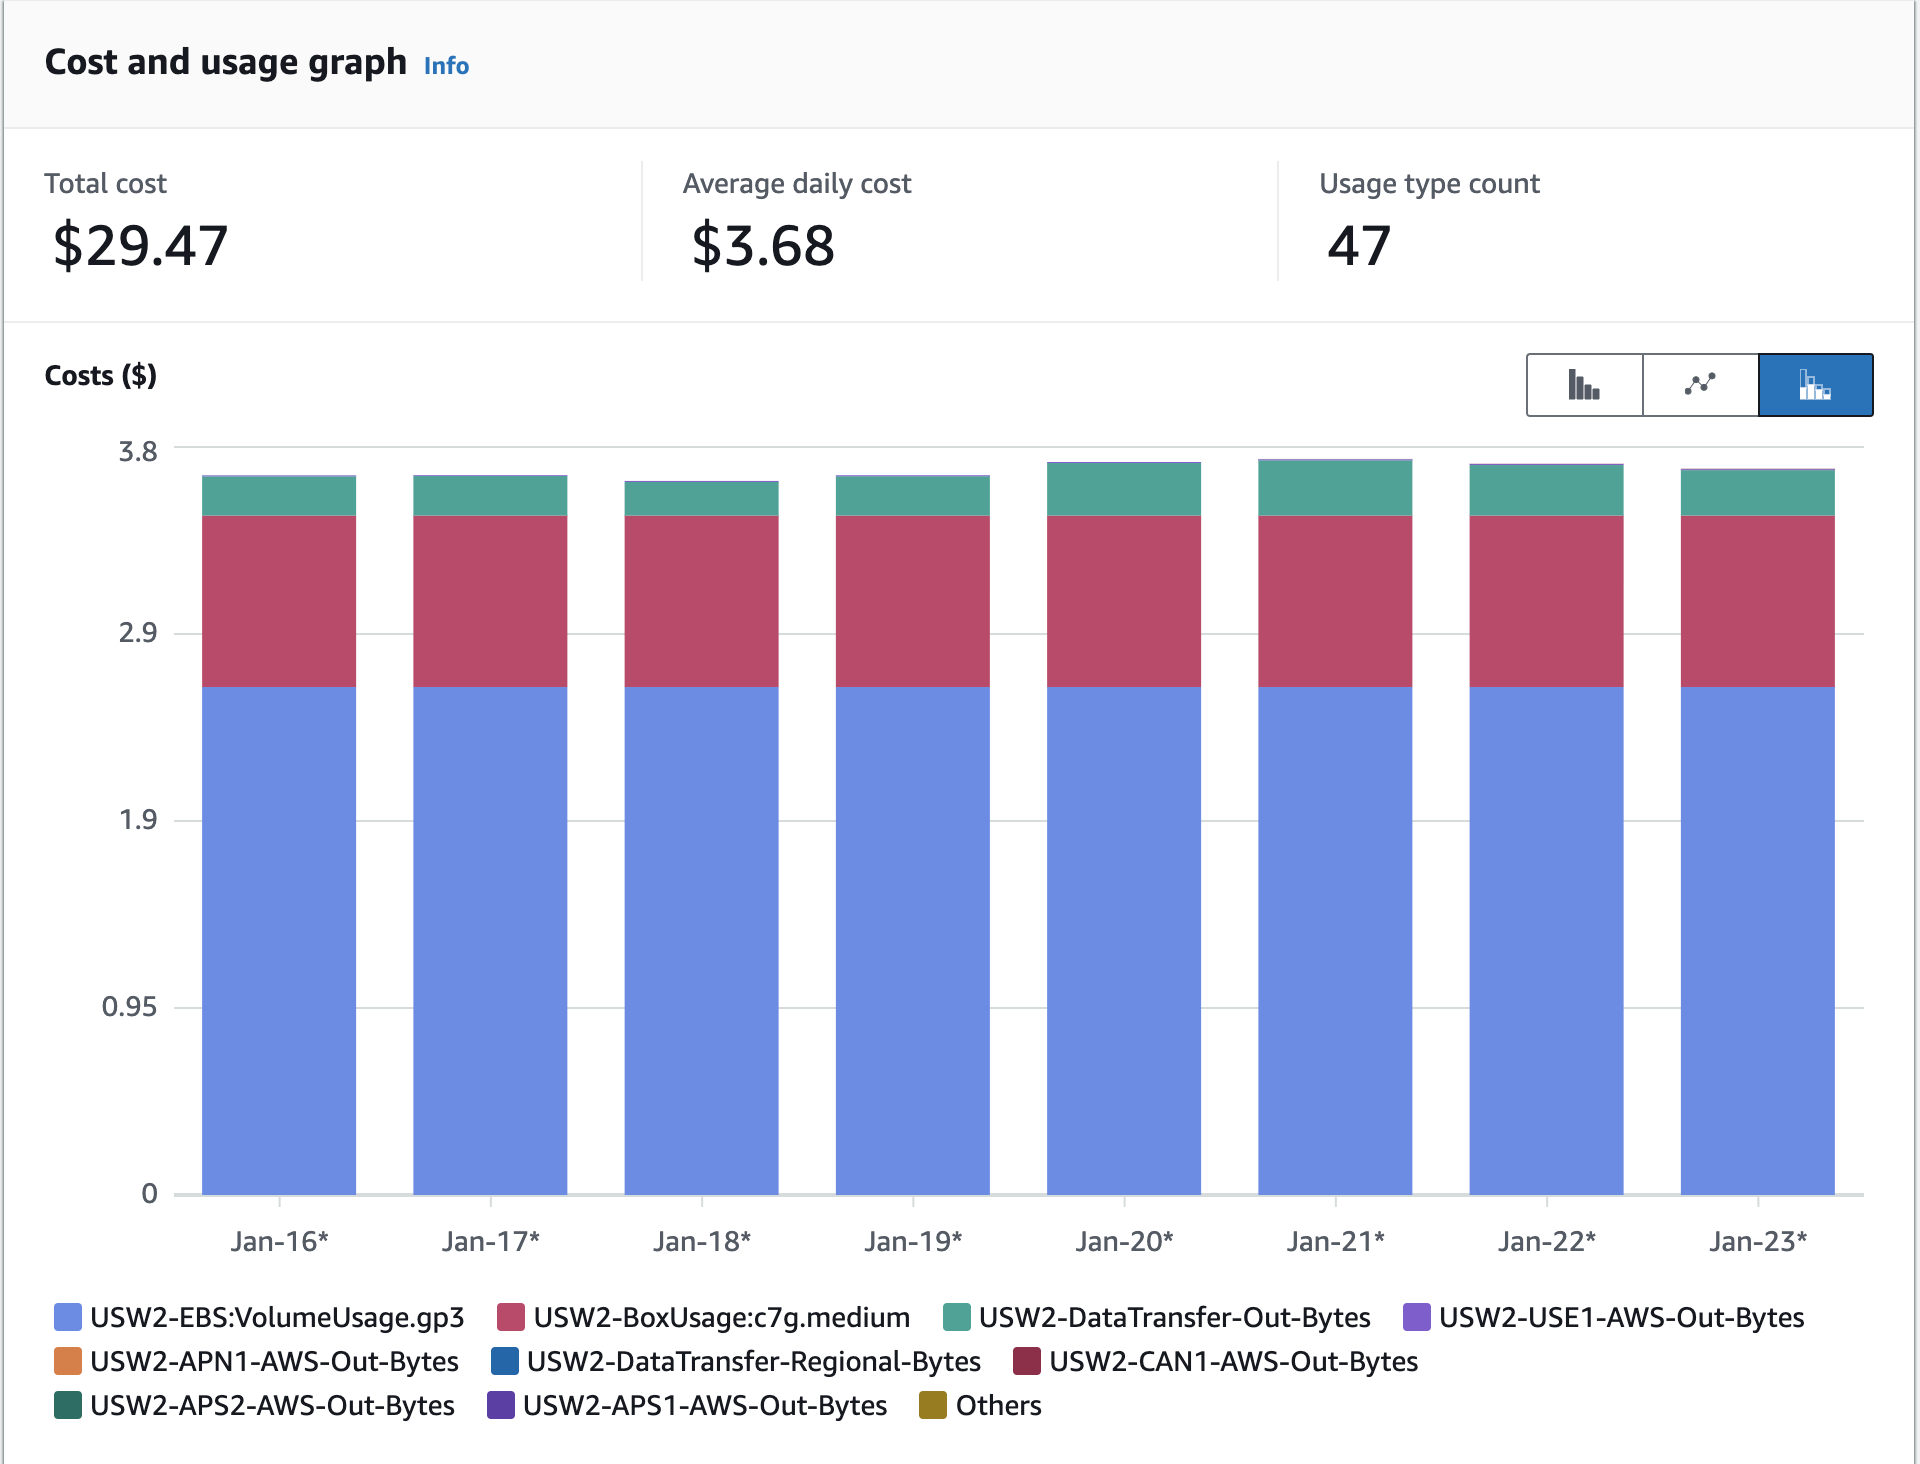Select the green segment of the Jan-21 bar
Viewport: 1920px width, 1464px height.
point(1335,490)
